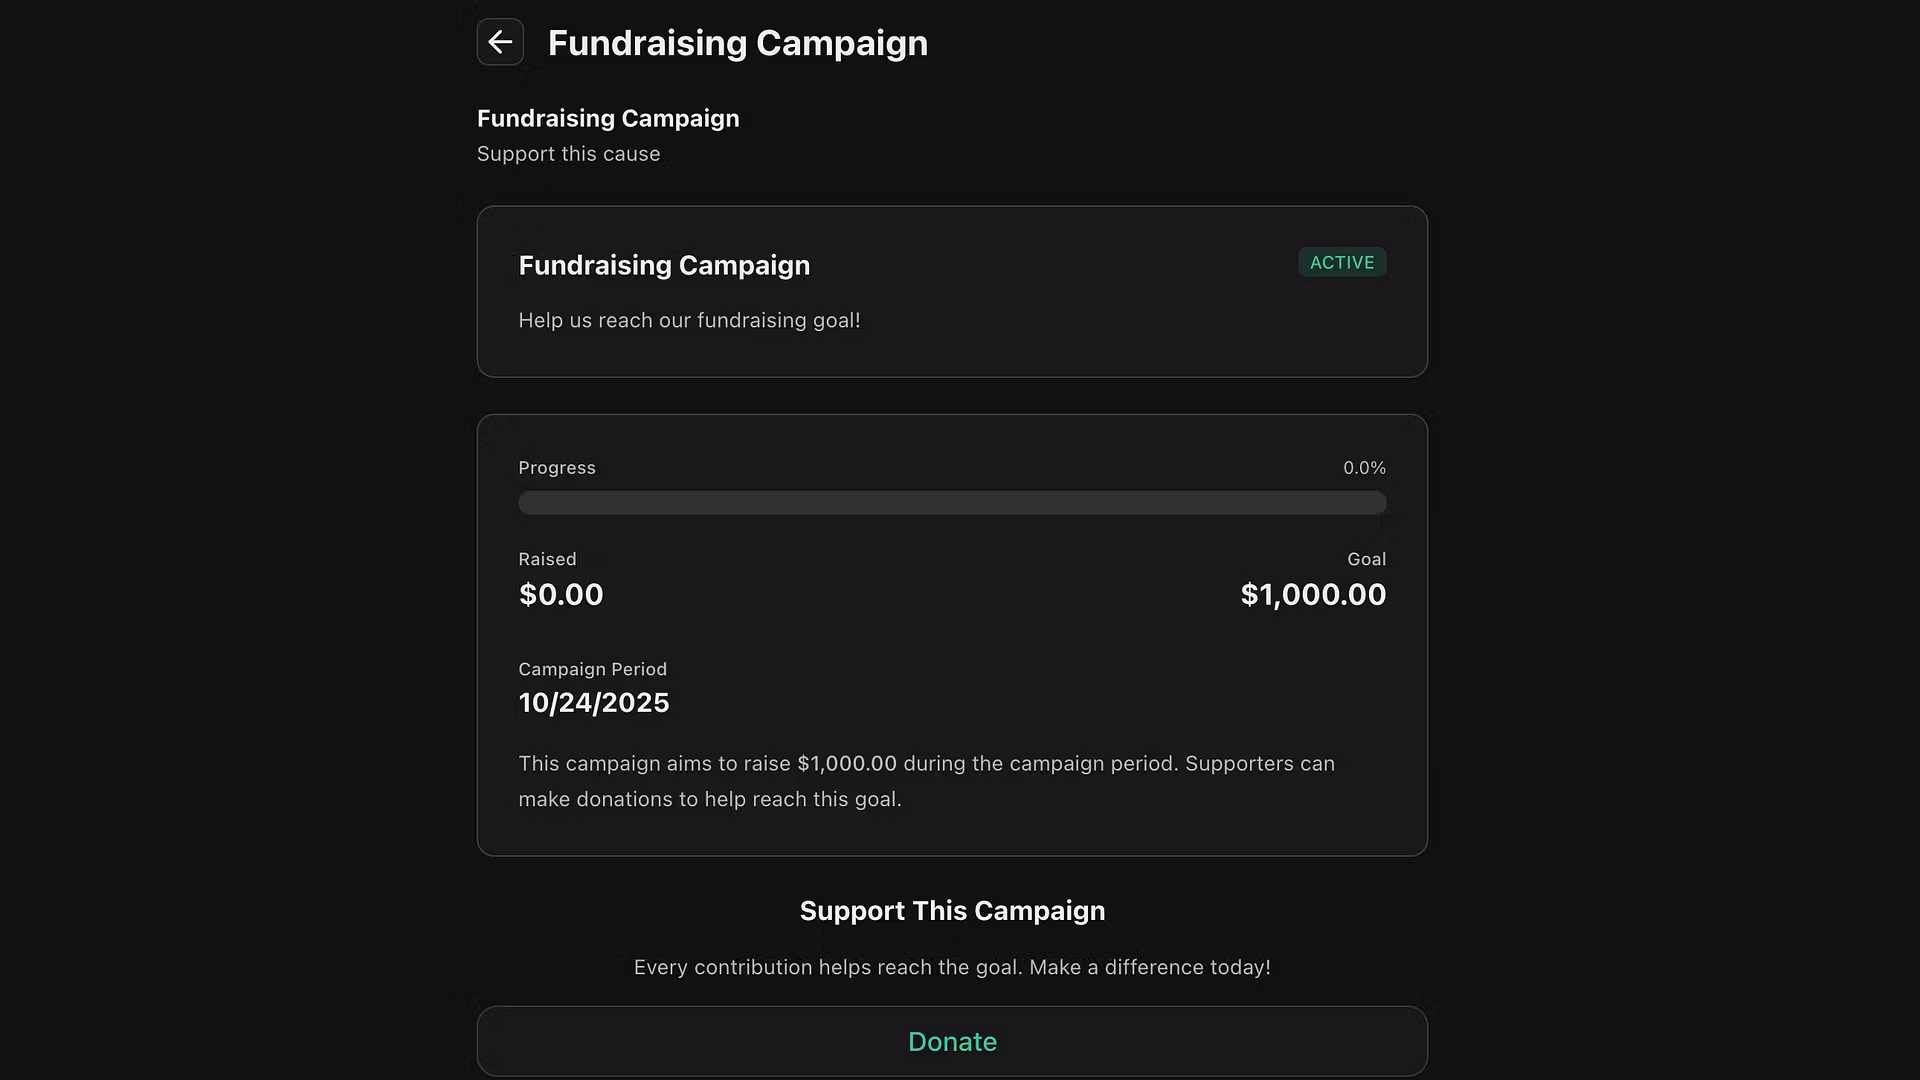Click the 'Progress' label

tap(557, 468)
